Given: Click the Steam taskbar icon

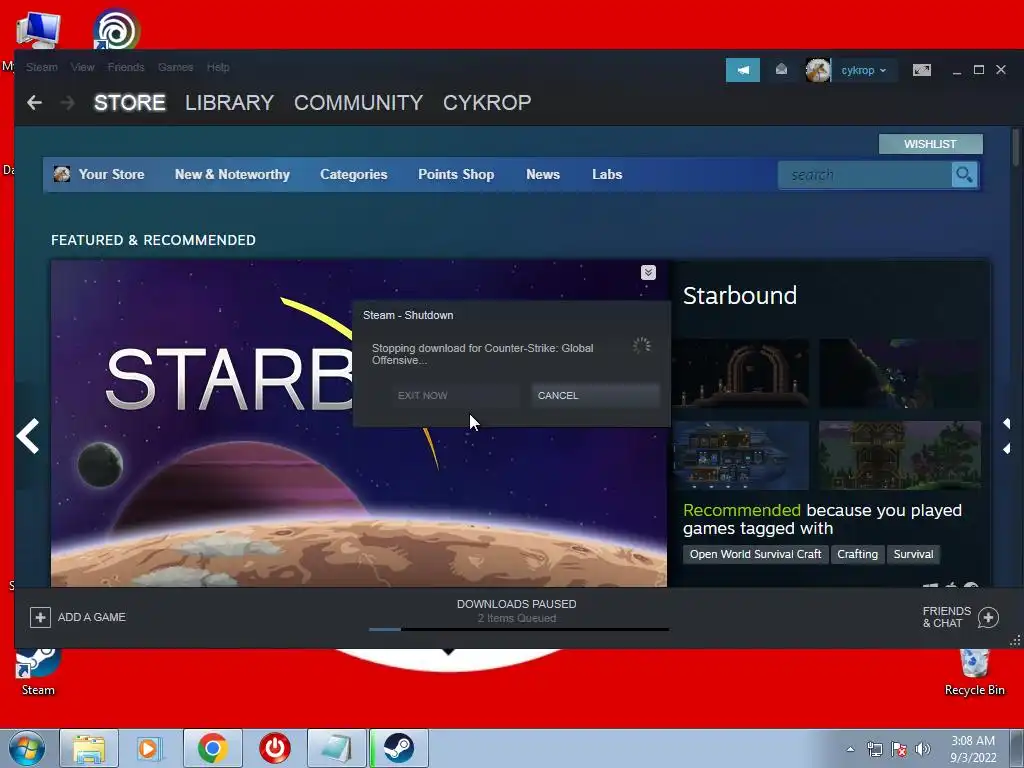Looking at the screenshot, I should [399, 748].
